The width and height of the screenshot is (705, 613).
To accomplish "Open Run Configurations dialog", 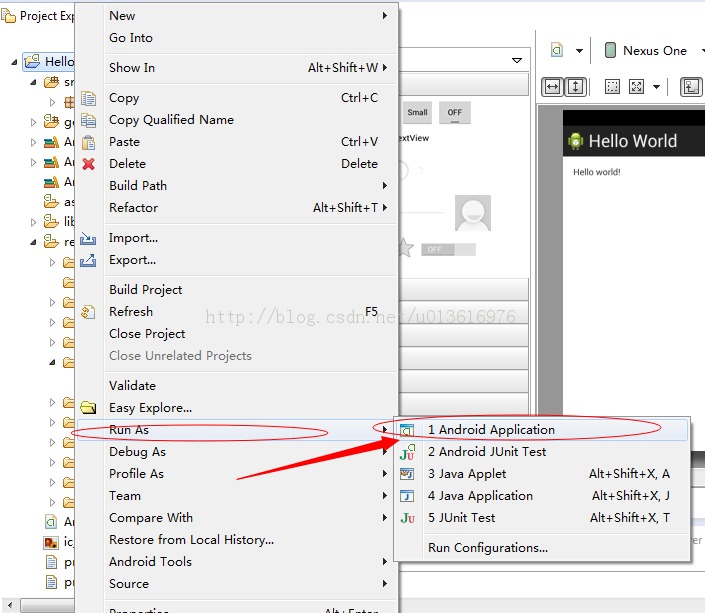I will (x=542, y=548).
